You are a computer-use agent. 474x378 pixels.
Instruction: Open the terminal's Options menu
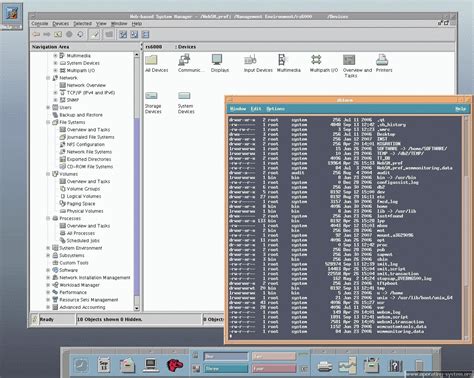(275, 109)
